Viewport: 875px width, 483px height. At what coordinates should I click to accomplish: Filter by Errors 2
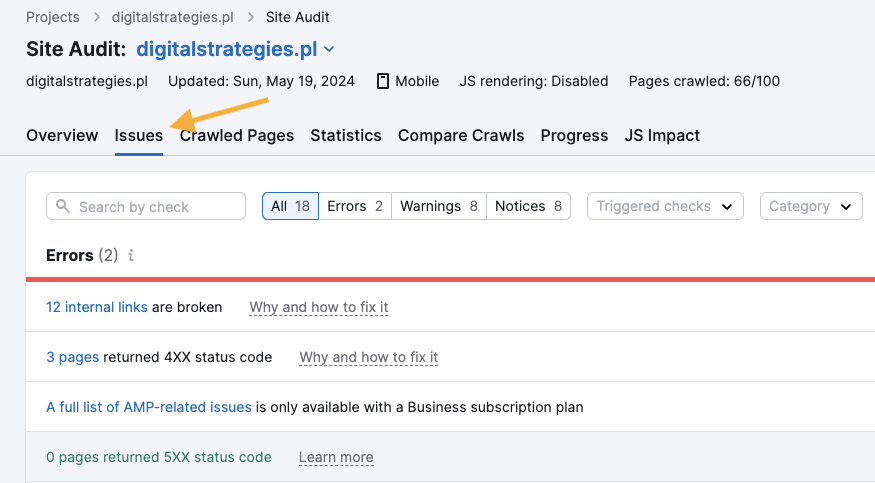(x=355, y=206)
